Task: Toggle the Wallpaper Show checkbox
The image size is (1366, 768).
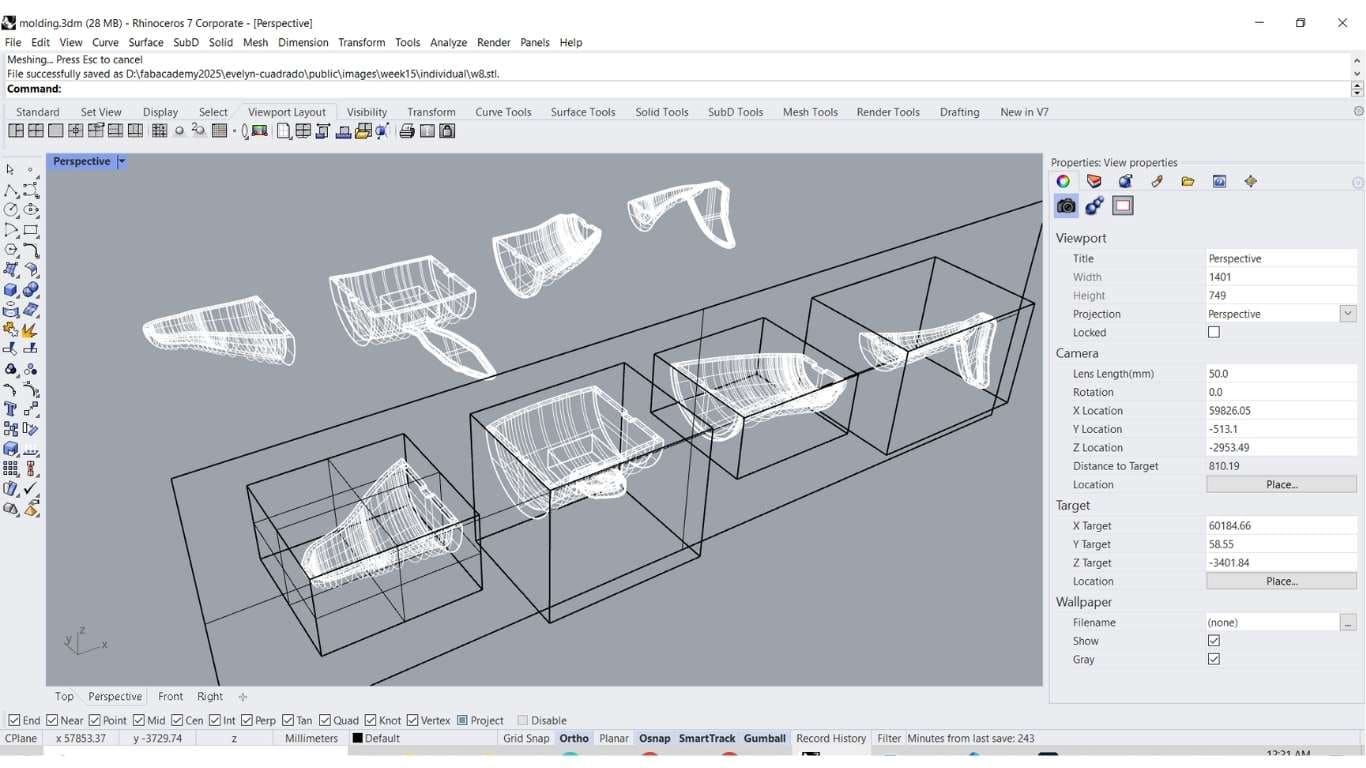Action: point(1214,641)
